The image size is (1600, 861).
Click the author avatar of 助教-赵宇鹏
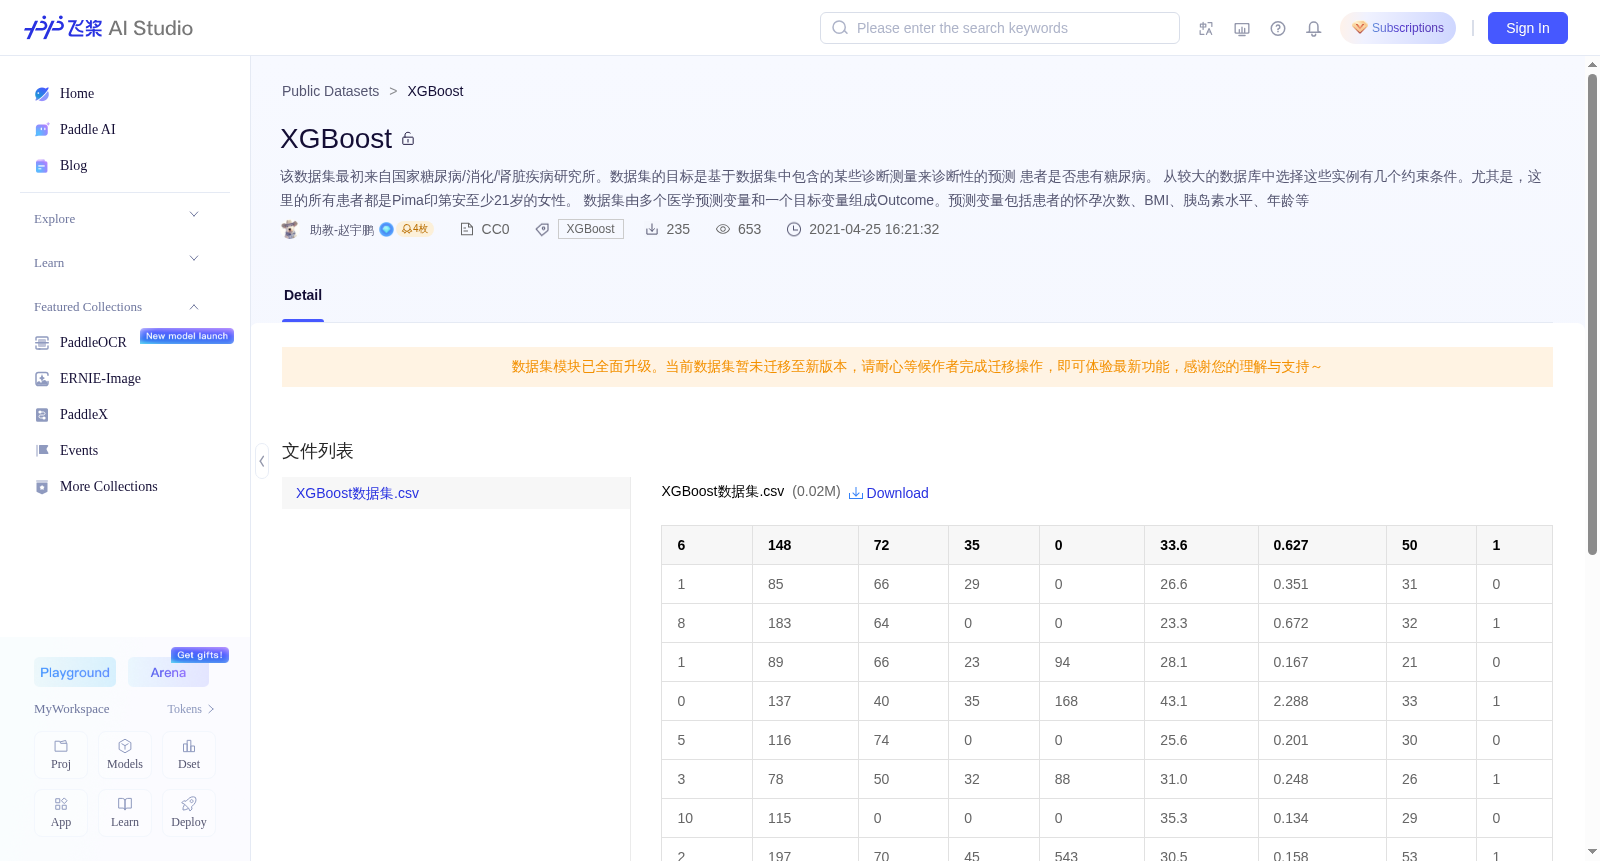click(290, 229)
